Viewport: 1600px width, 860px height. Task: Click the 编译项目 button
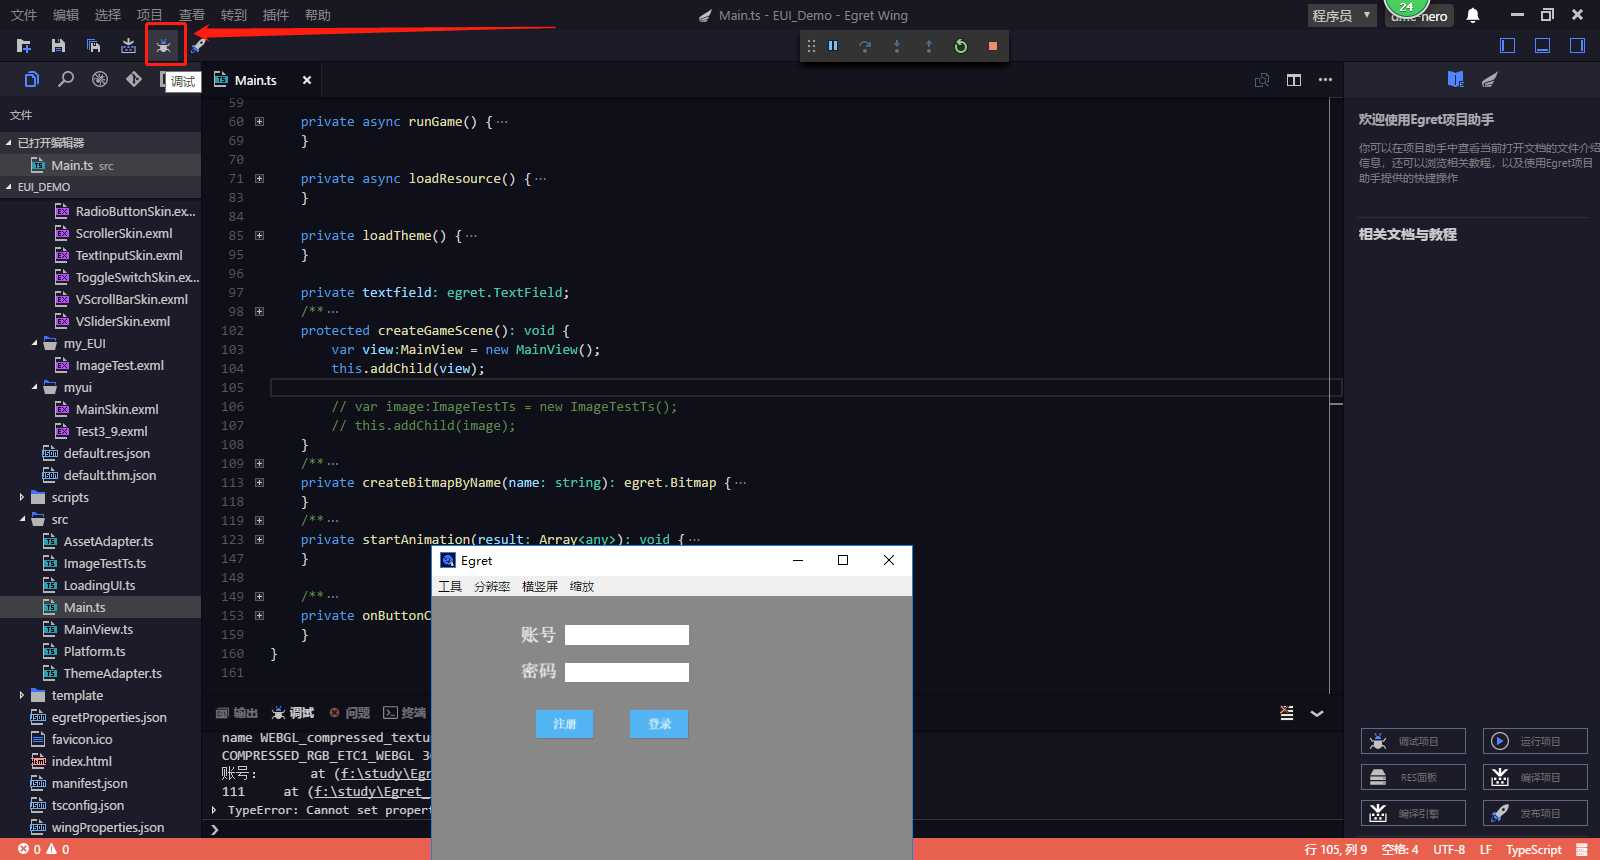pyautogui.click(x=1535, y=777)
